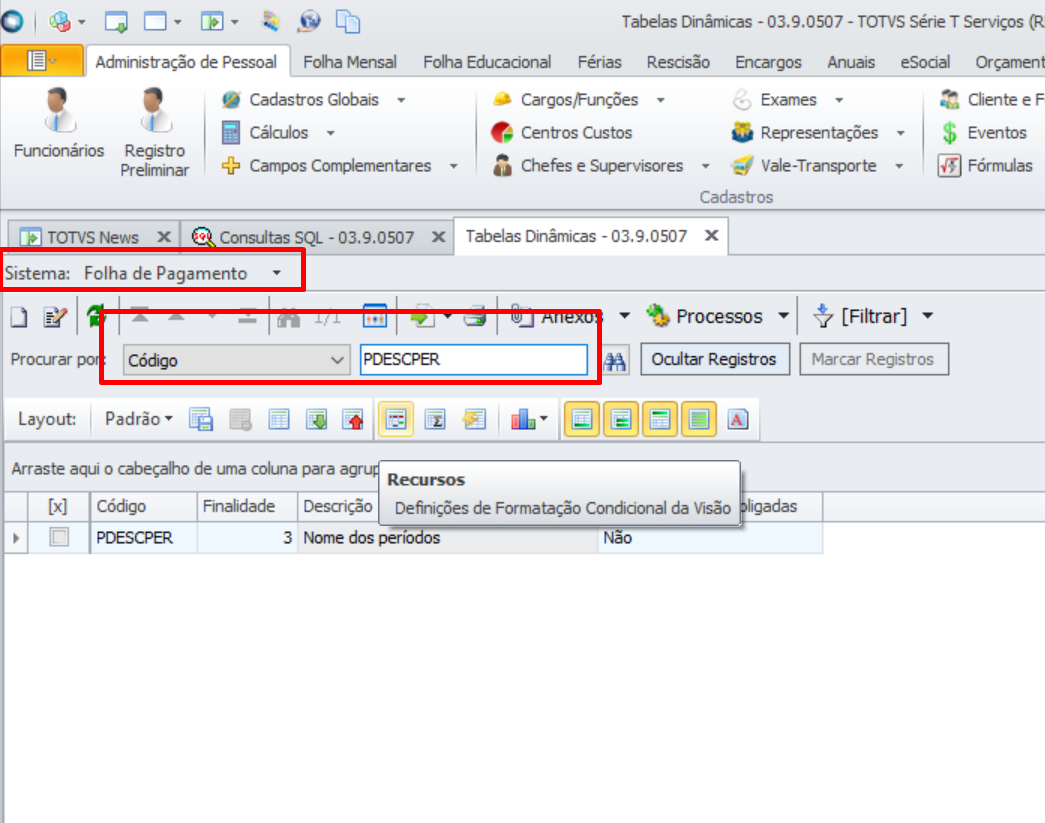Expand Cadastros Globais dropdown

tap(401, 100)
